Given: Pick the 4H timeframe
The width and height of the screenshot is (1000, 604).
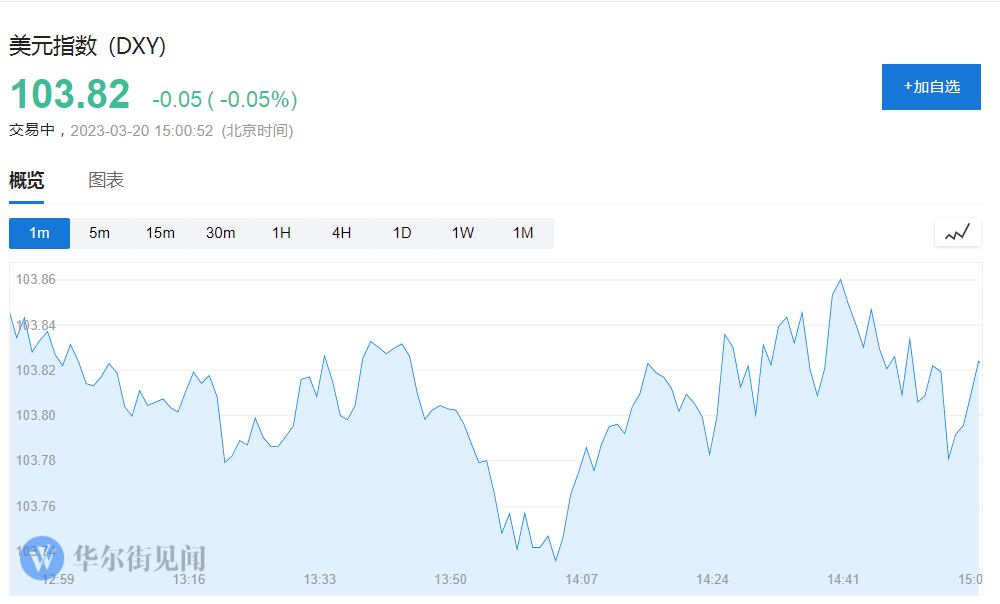Looking at the screenshot, I should coord(341,233).
